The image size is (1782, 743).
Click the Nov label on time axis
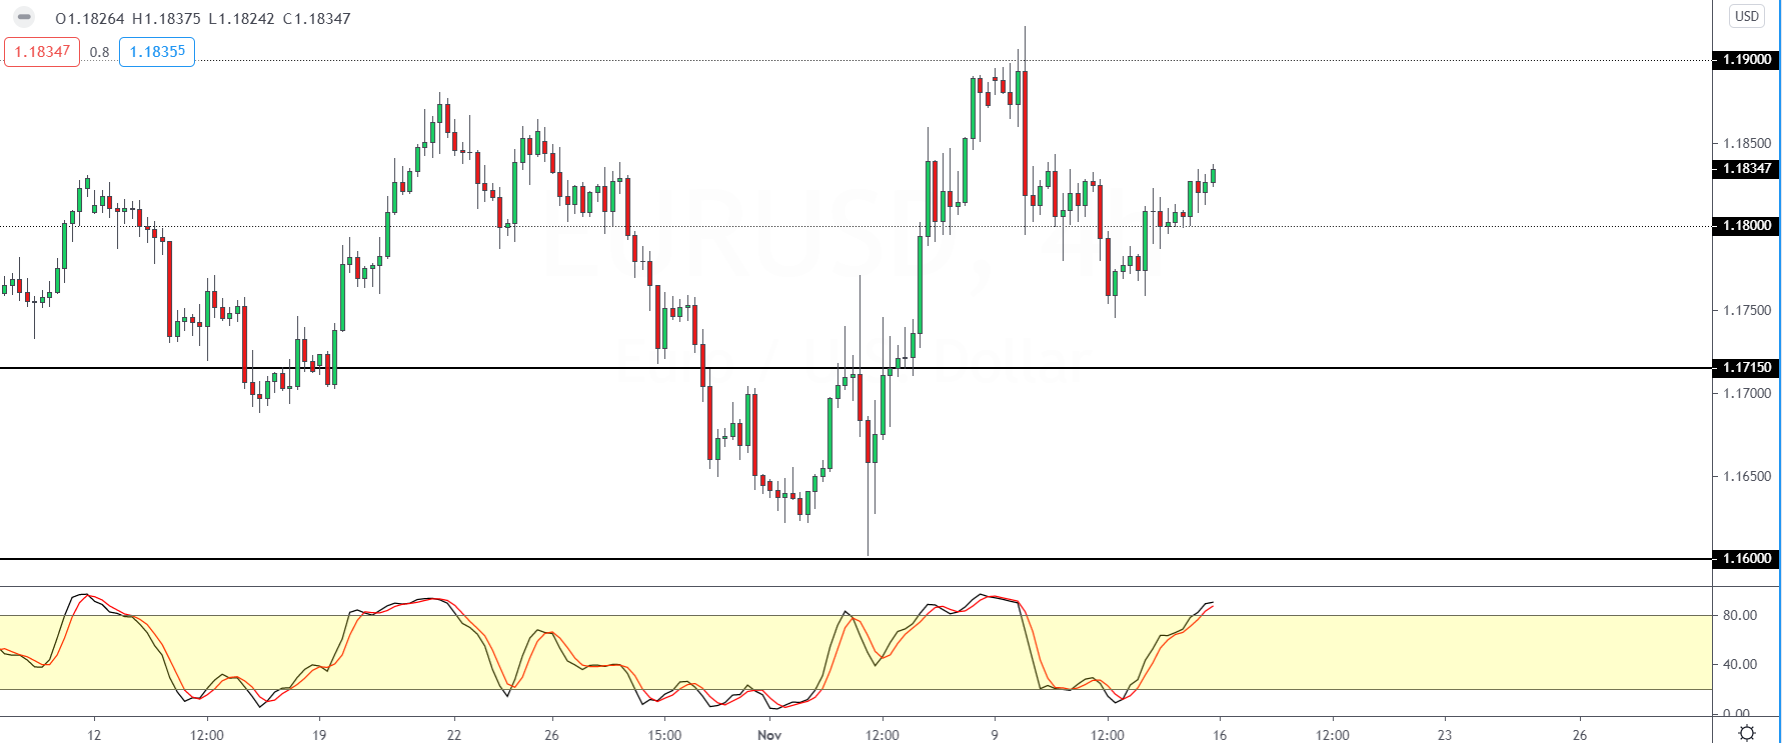pyautogui.click(x=769, y=735)
